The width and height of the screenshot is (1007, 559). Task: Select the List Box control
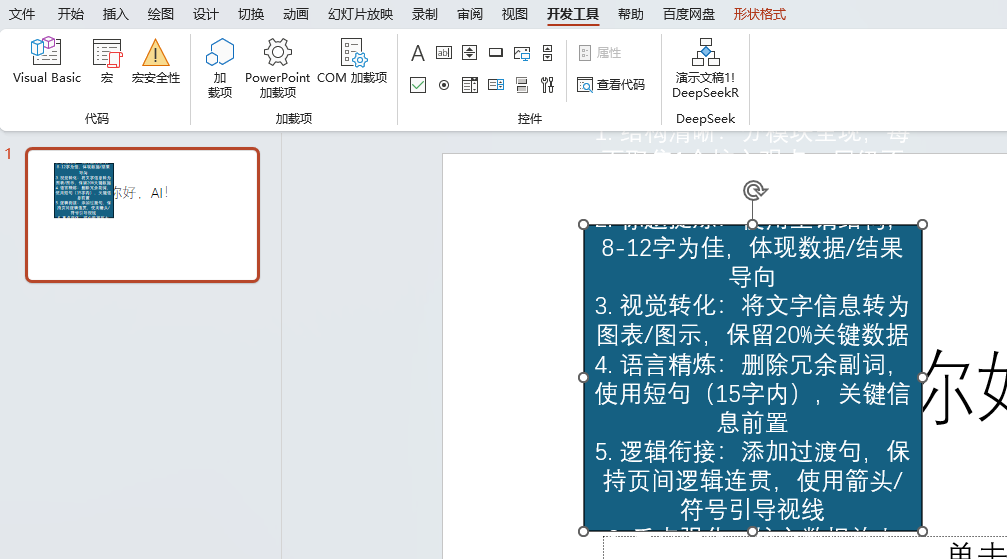click(x=496, y=85)
